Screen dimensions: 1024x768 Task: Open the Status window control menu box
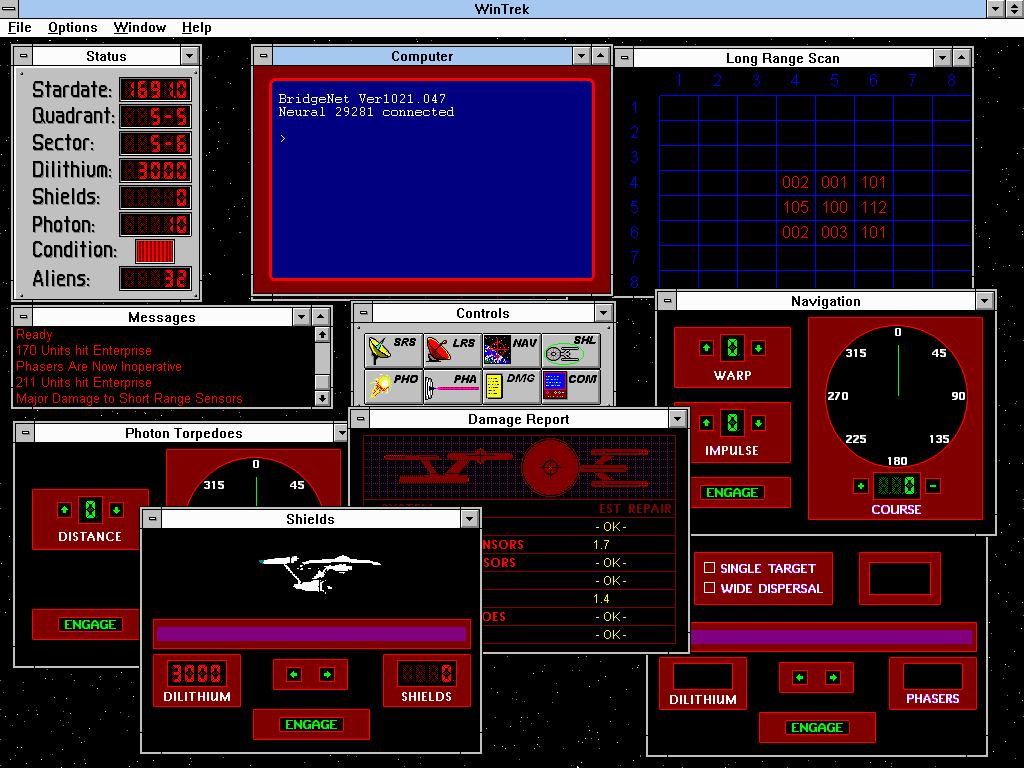tap(24, 56)
